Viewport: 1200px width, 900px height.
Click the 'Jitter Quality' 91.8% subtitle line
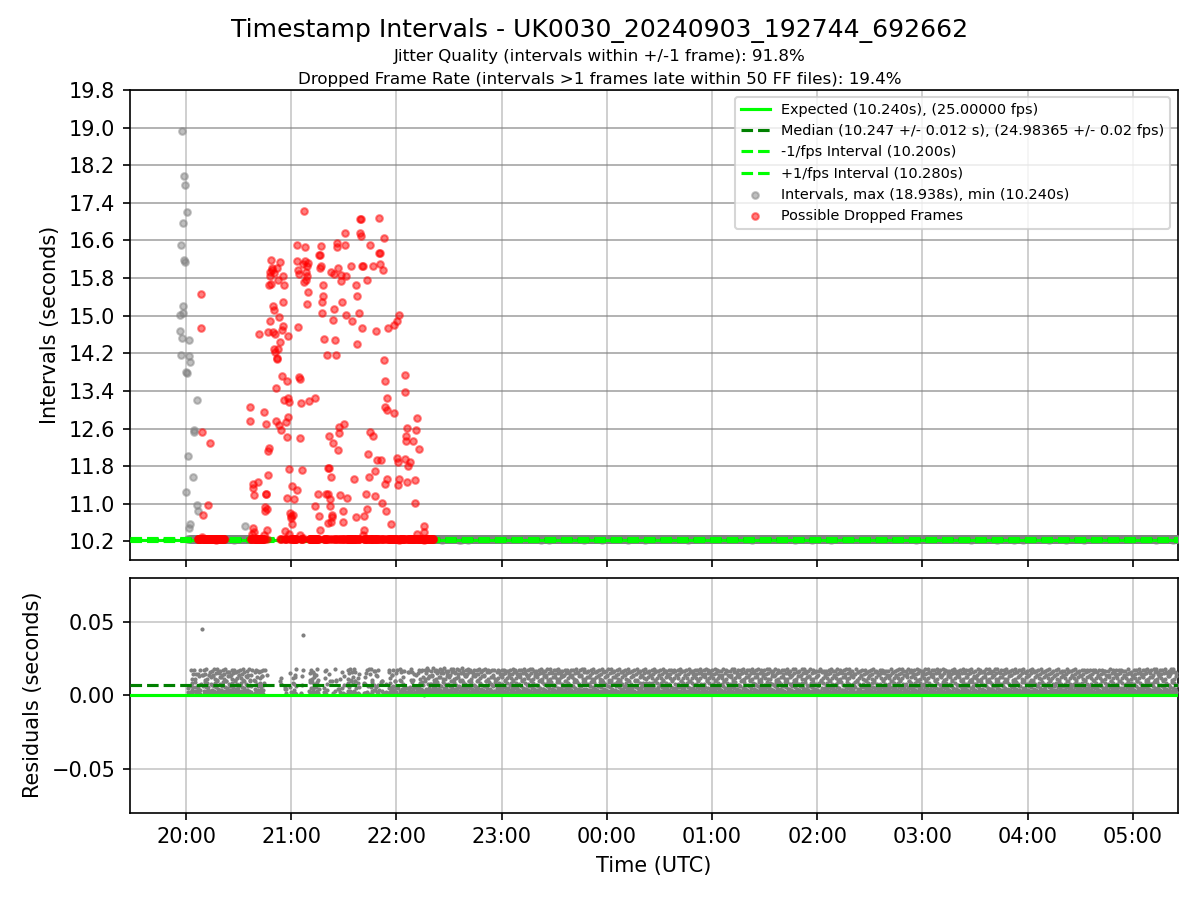[599, 56]
